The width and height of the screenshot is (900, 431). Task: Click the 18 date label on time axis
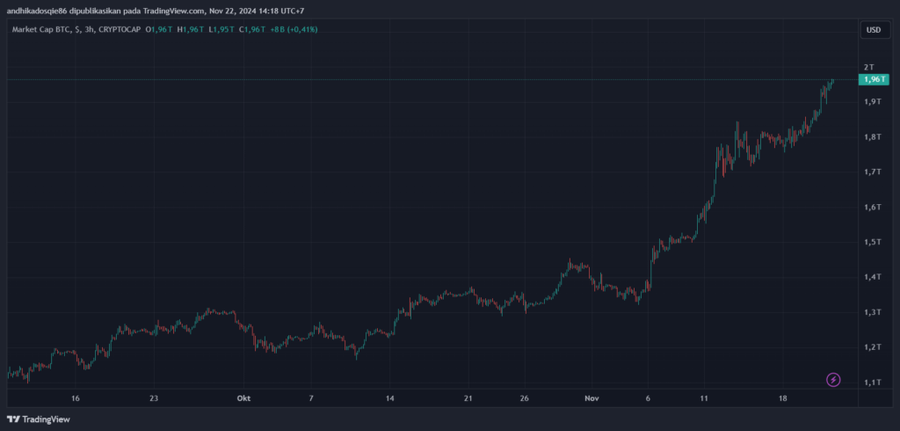coord(784,398)
